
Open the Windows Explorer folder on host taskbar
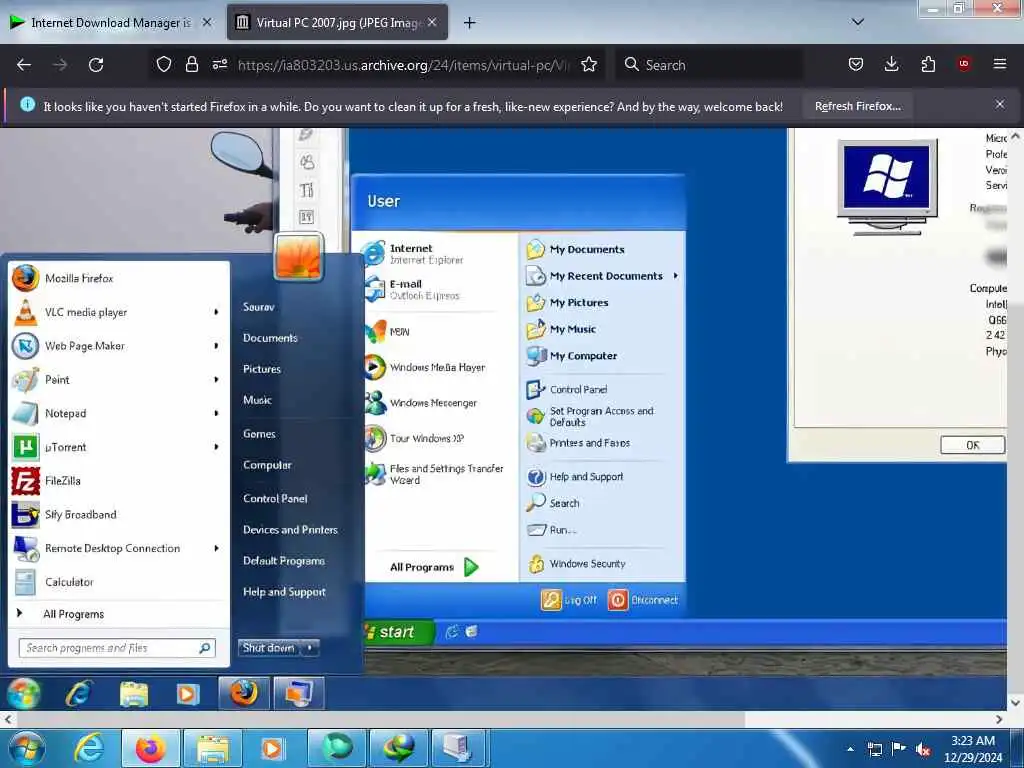click(213, 748)
